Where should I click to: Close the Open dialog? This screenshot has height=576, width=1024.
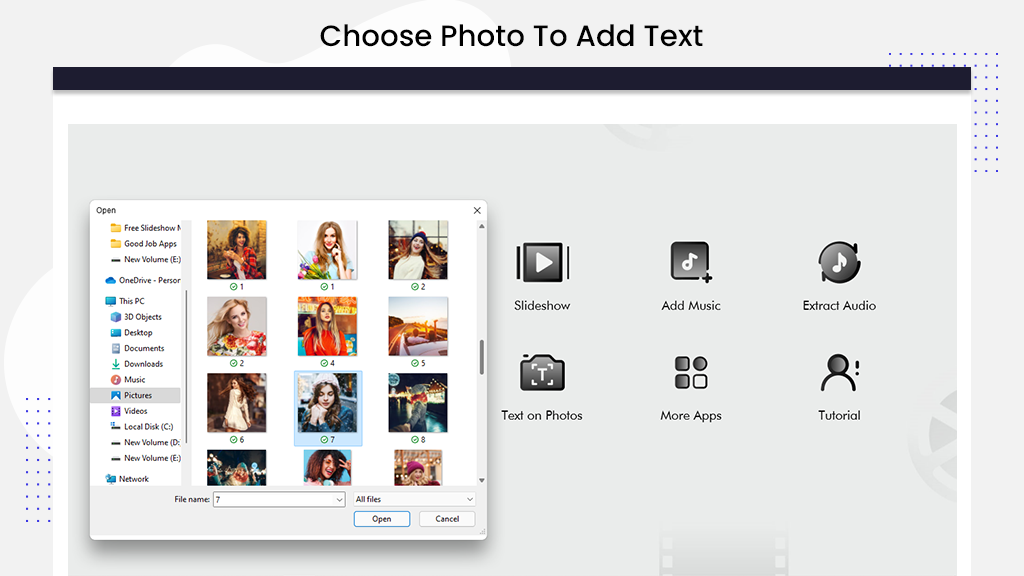point(477,210)
